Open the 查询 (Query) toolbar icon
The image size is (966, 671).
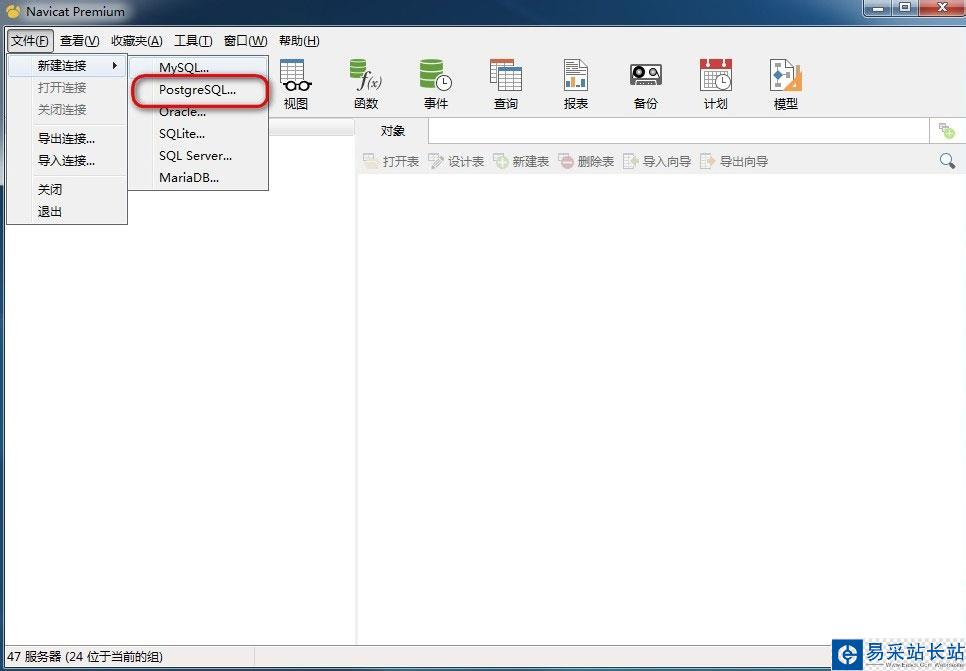506,84
